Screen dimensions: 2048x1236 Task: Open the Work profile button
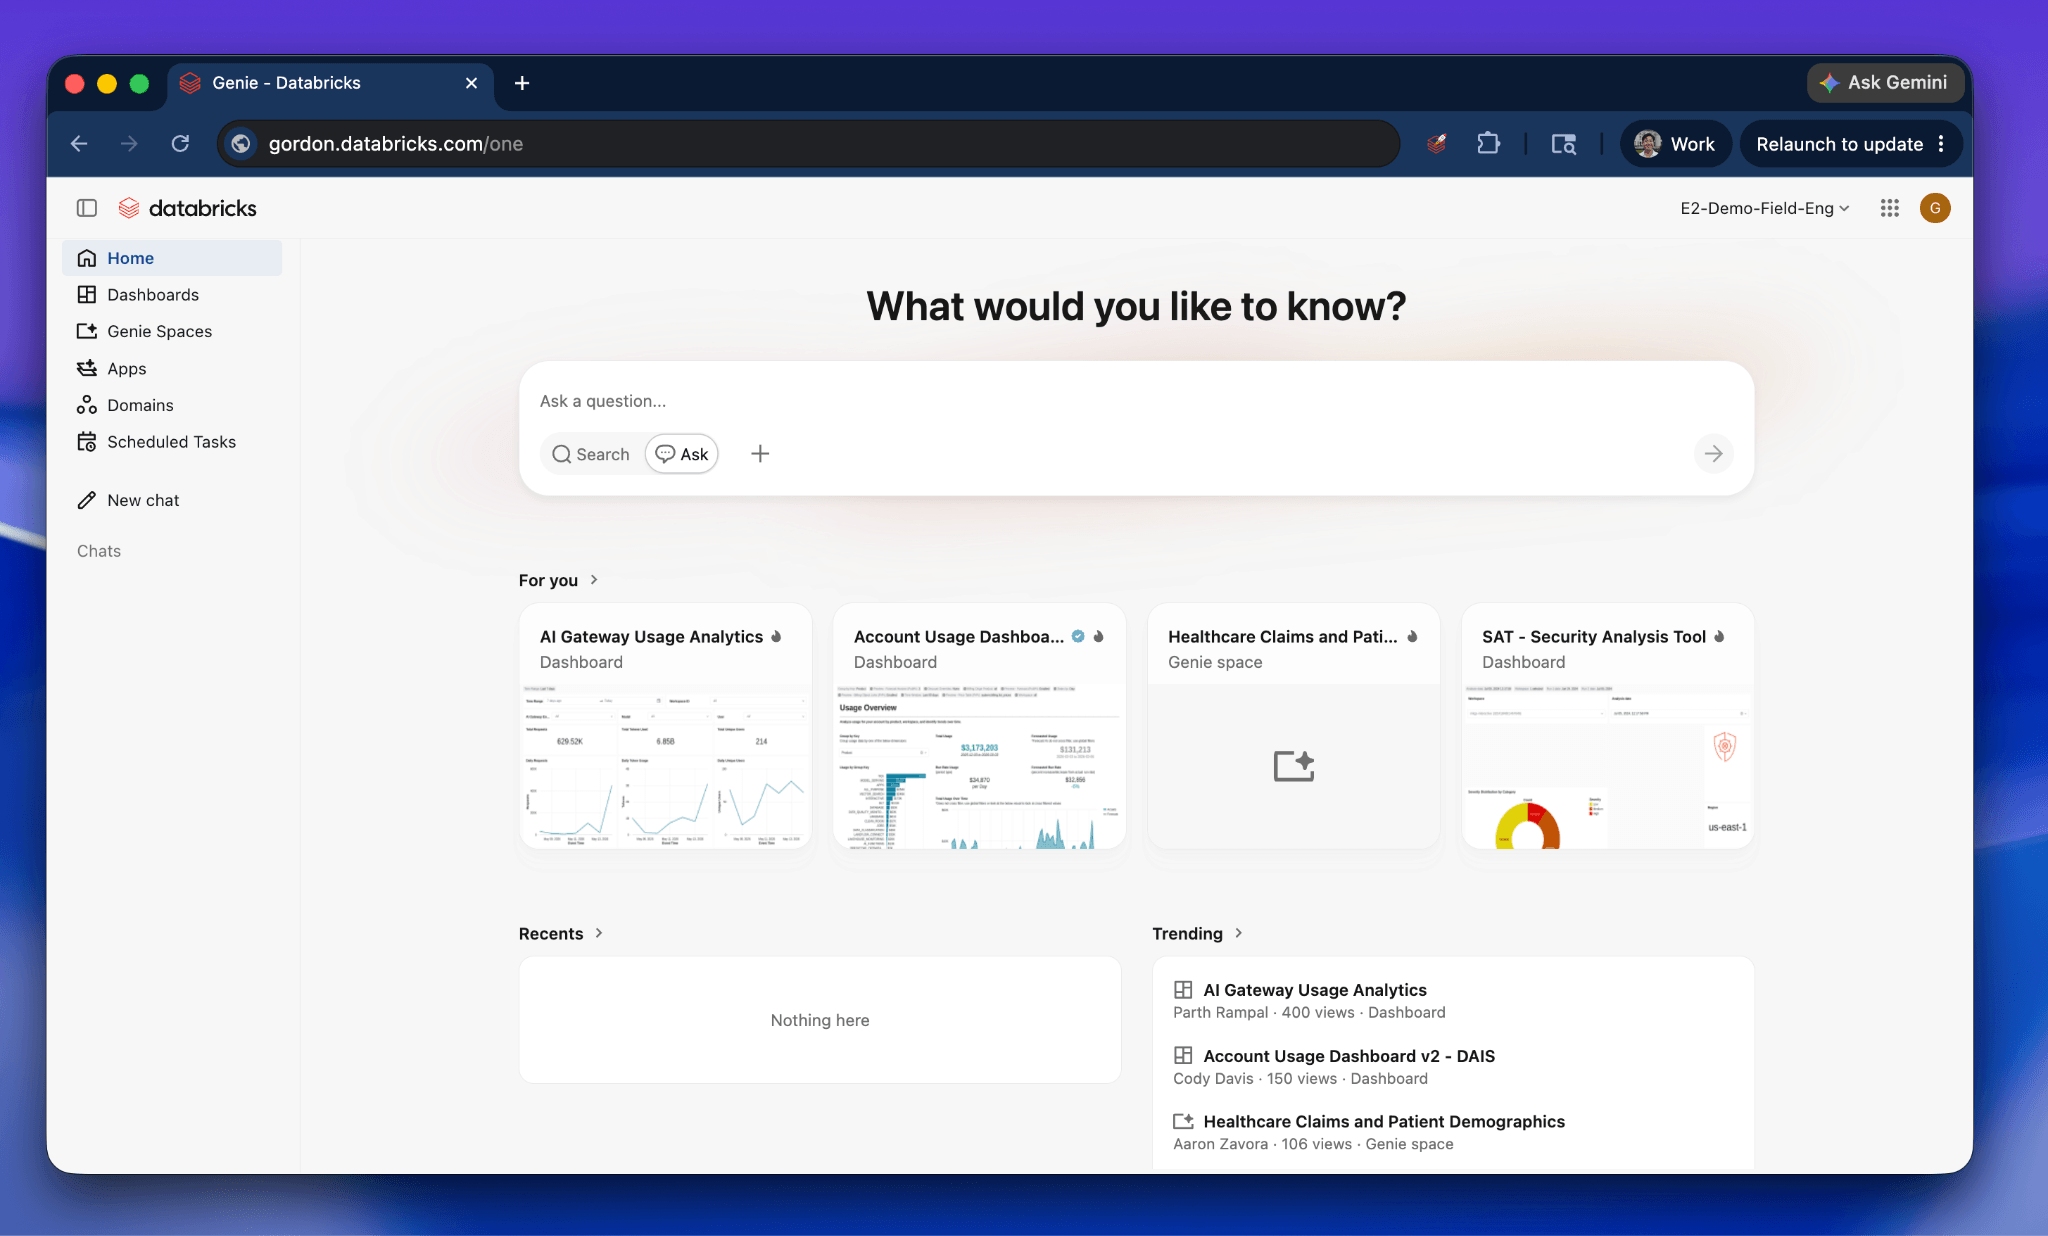tap(1675, 144)
